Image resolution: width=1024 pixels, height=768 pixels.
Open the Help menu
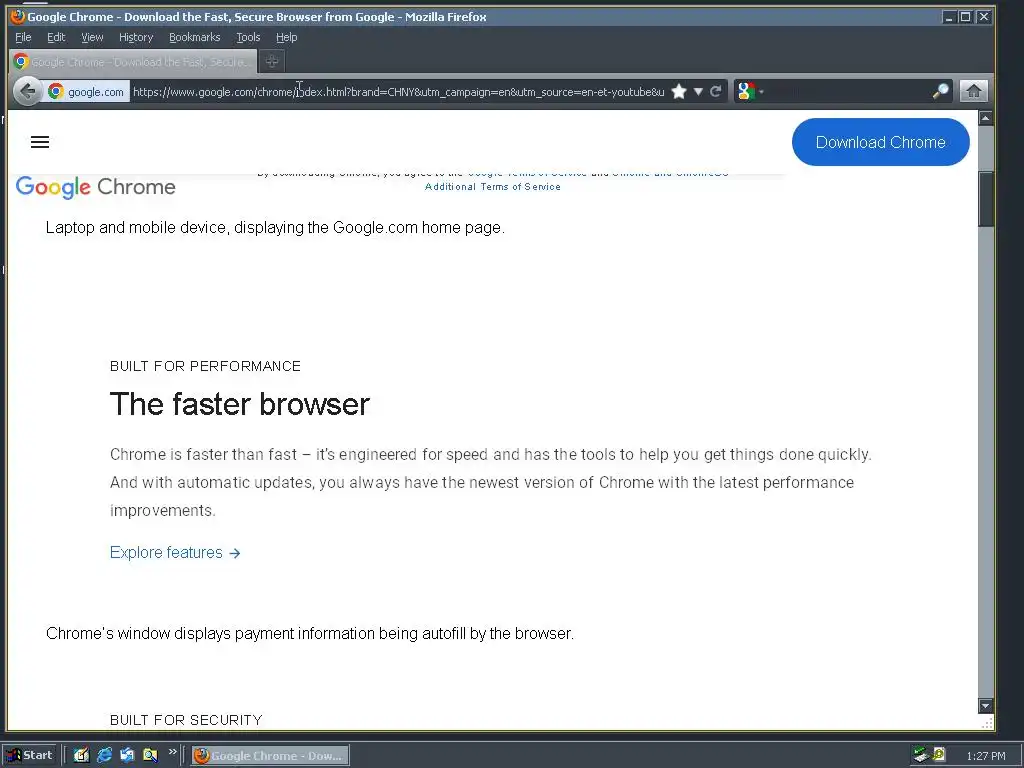pos(286,37)
